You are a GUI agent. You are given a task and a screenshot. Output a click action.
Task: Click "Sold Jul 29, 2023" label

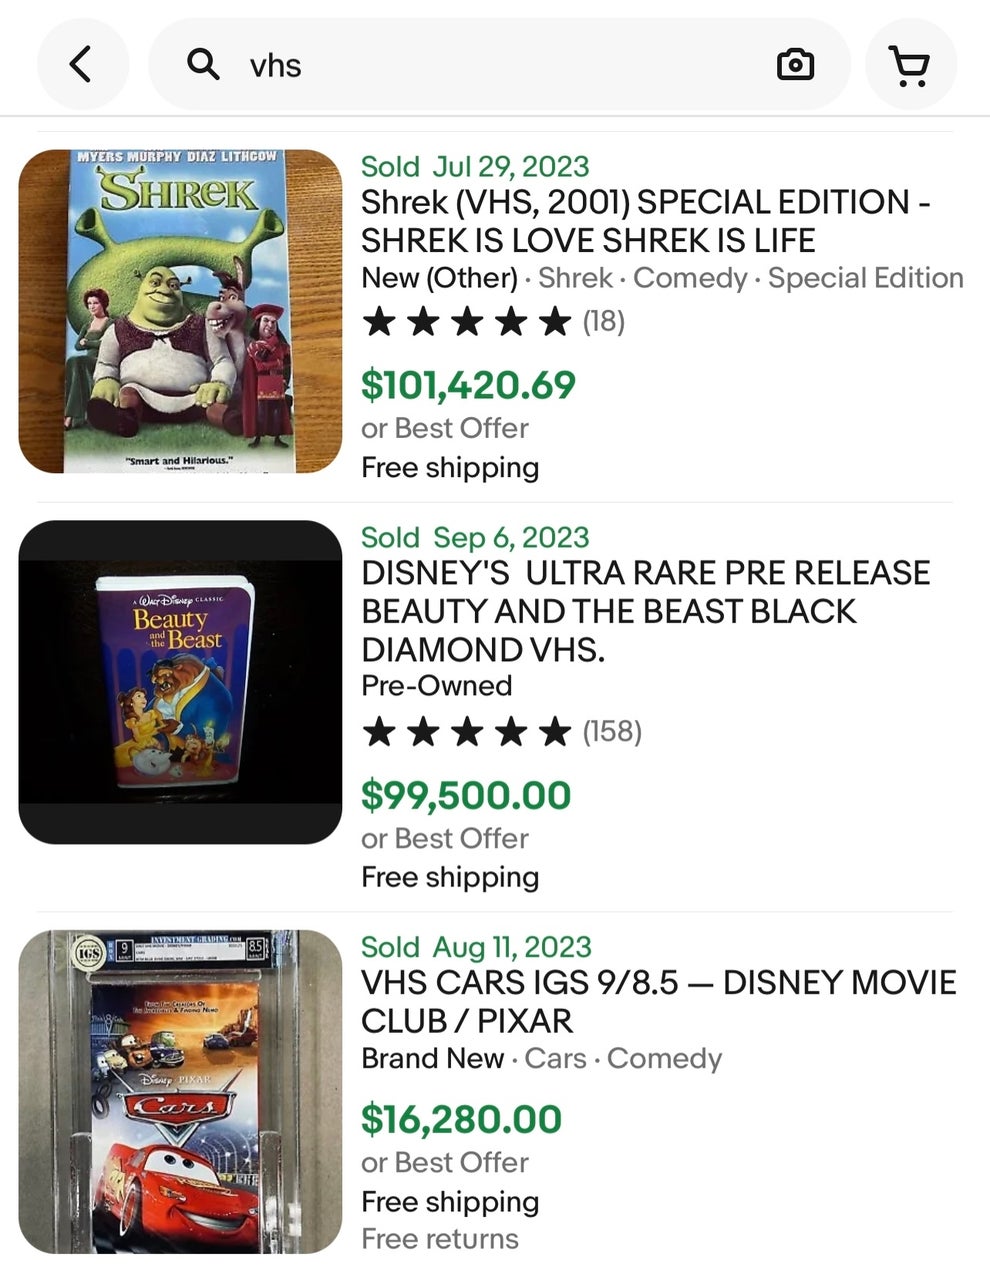pyautogui.click(x=475, y=166)
